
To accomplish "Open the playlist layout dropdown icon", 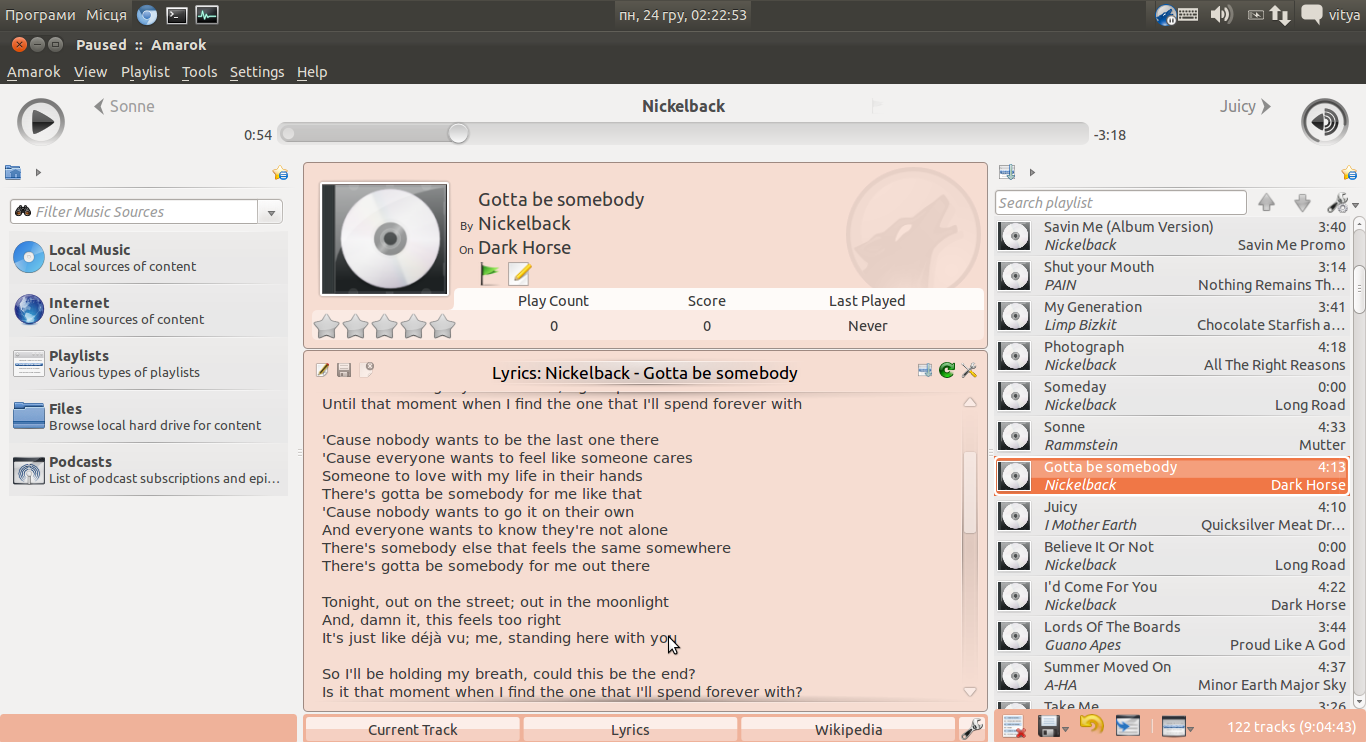I will pos(1178,727).
